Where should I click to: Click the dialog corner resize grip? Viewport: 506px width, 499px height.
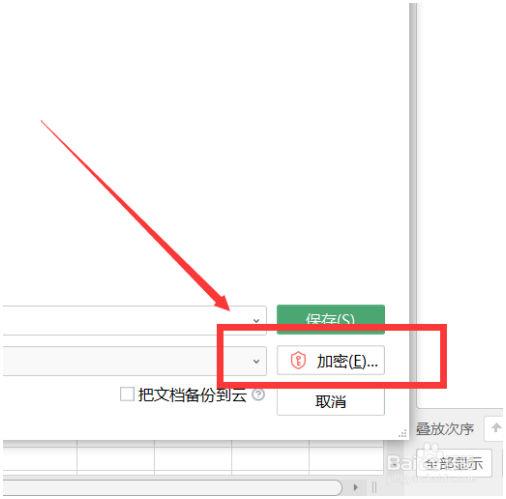pyautogui.click(x=403, y=433)
